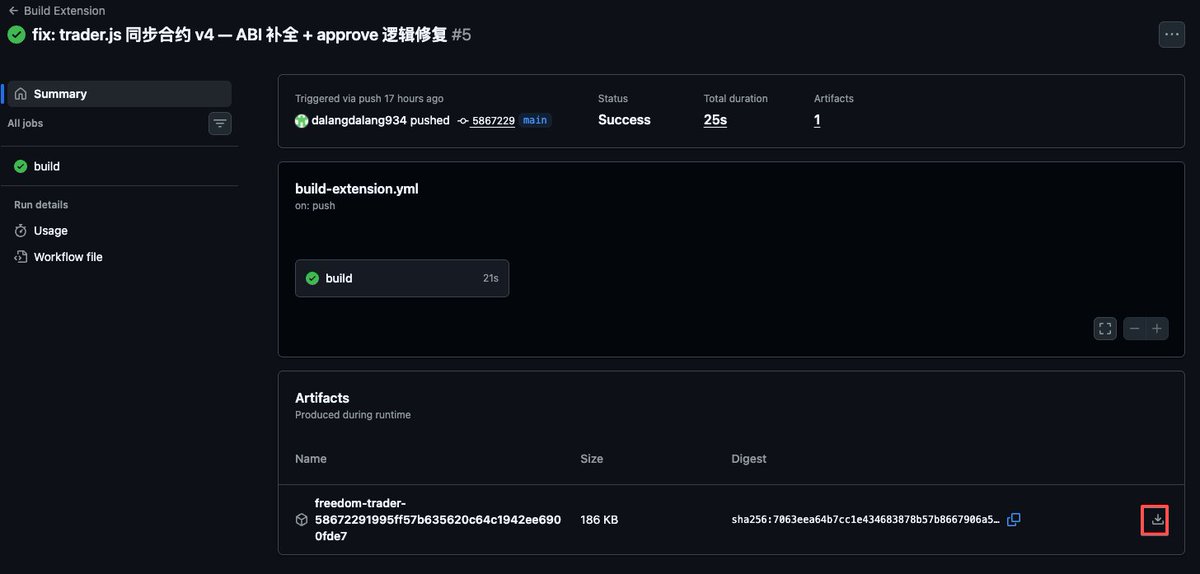Click the Usage stopwatch icon

click(x=21, y=230)
